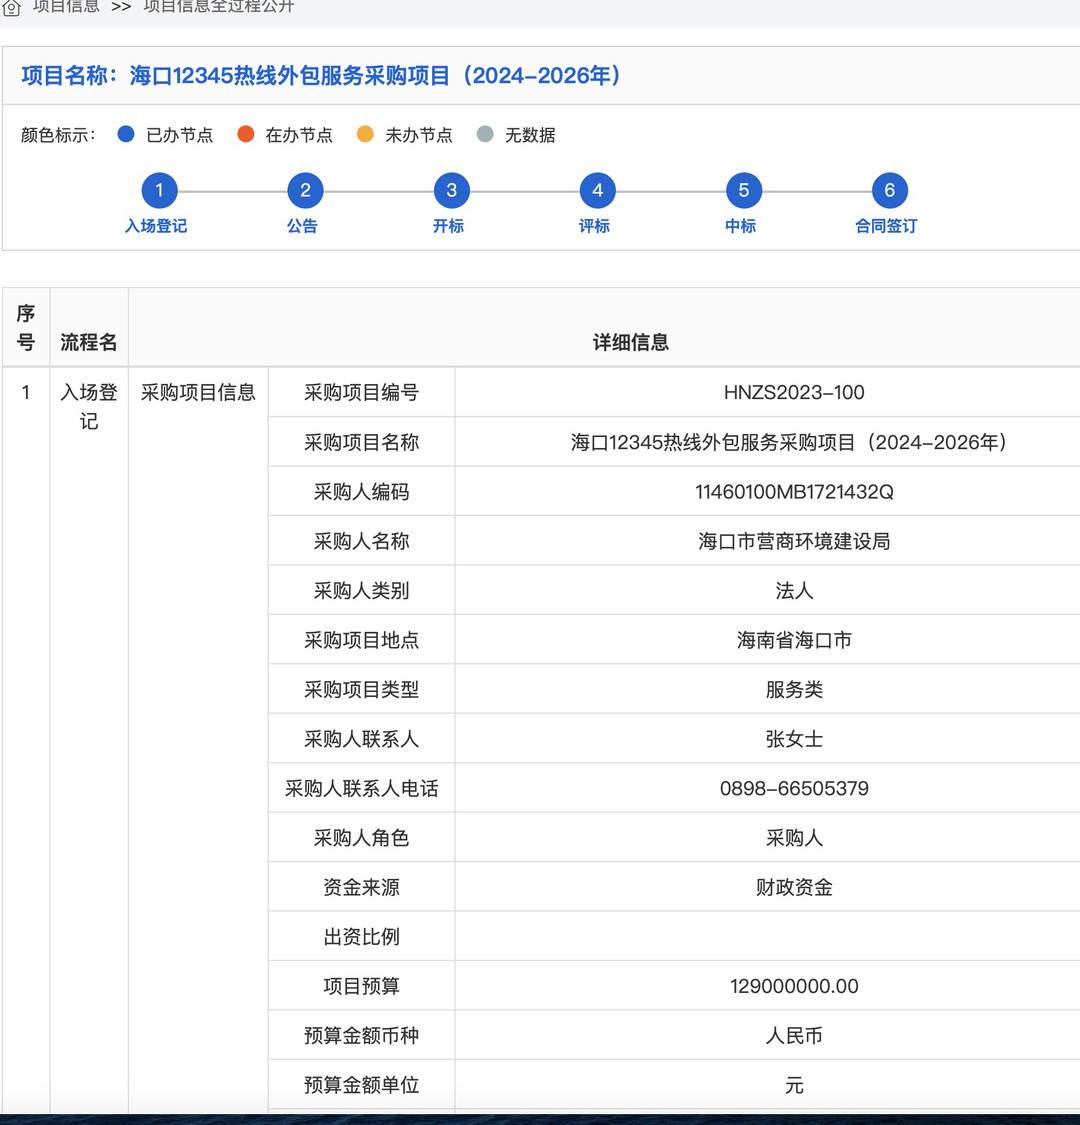This screenshot has width=1080, height=1125.
Task: Click project number HNZS2023-100 cell
Action: [x=794, y=393]
